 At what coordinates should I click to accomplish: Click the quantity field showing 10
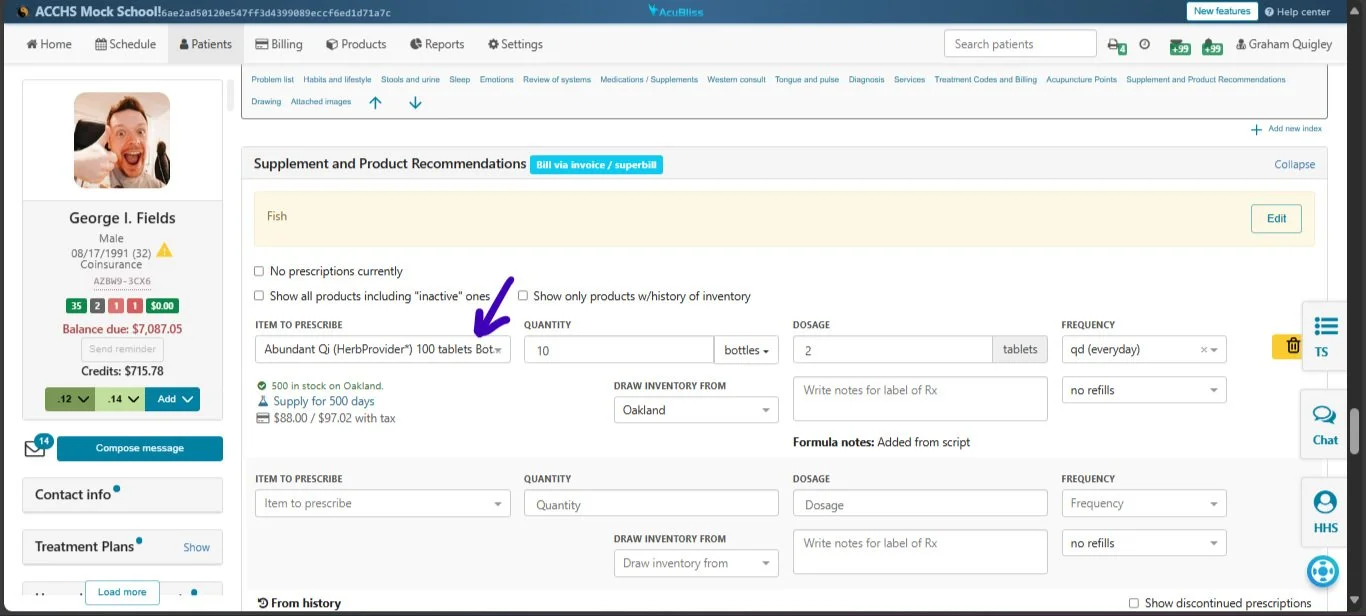click(x=618, y=350)
